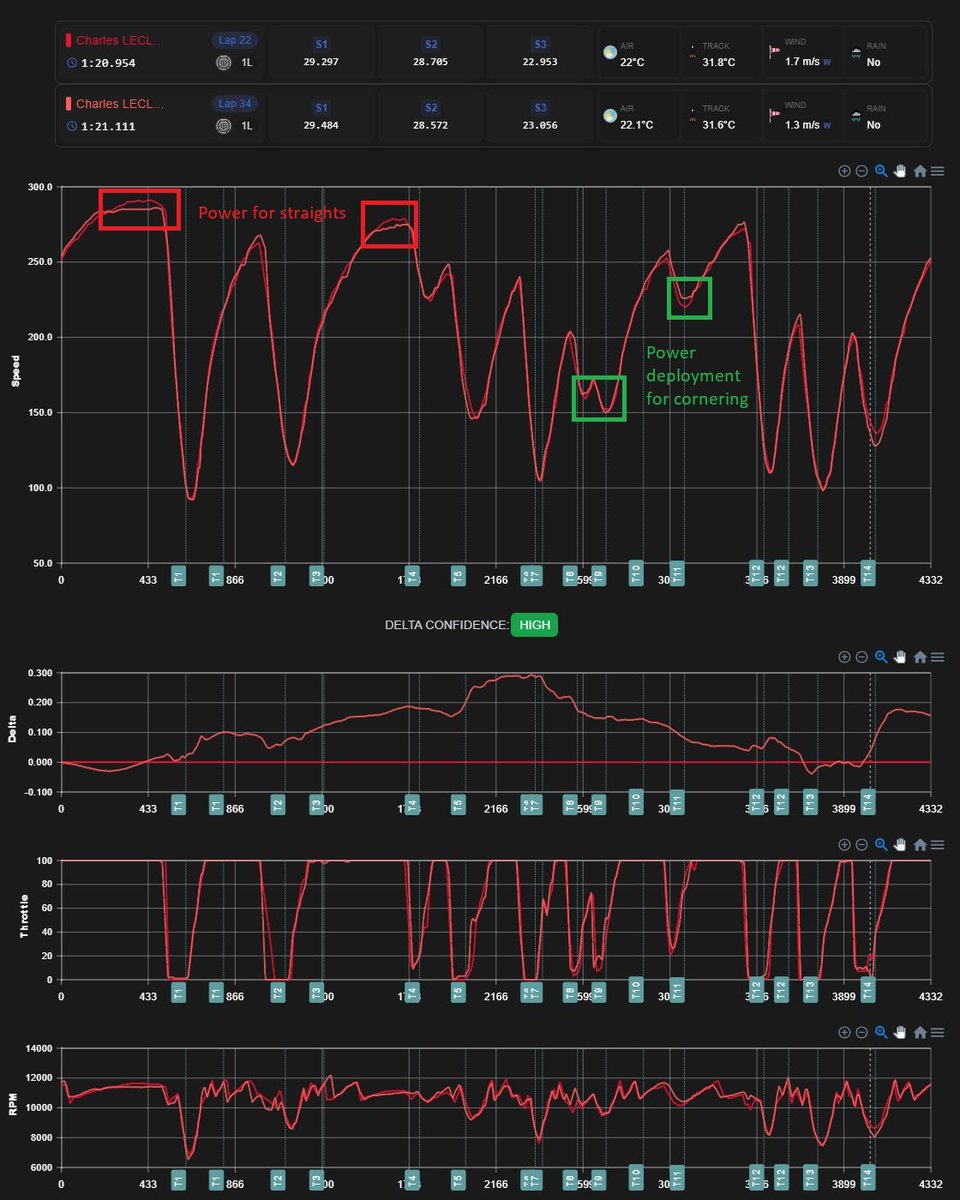960x1200 pixels.
Task: Click the track temperature reading 31.8°C
Action: (x=718, y=62)
